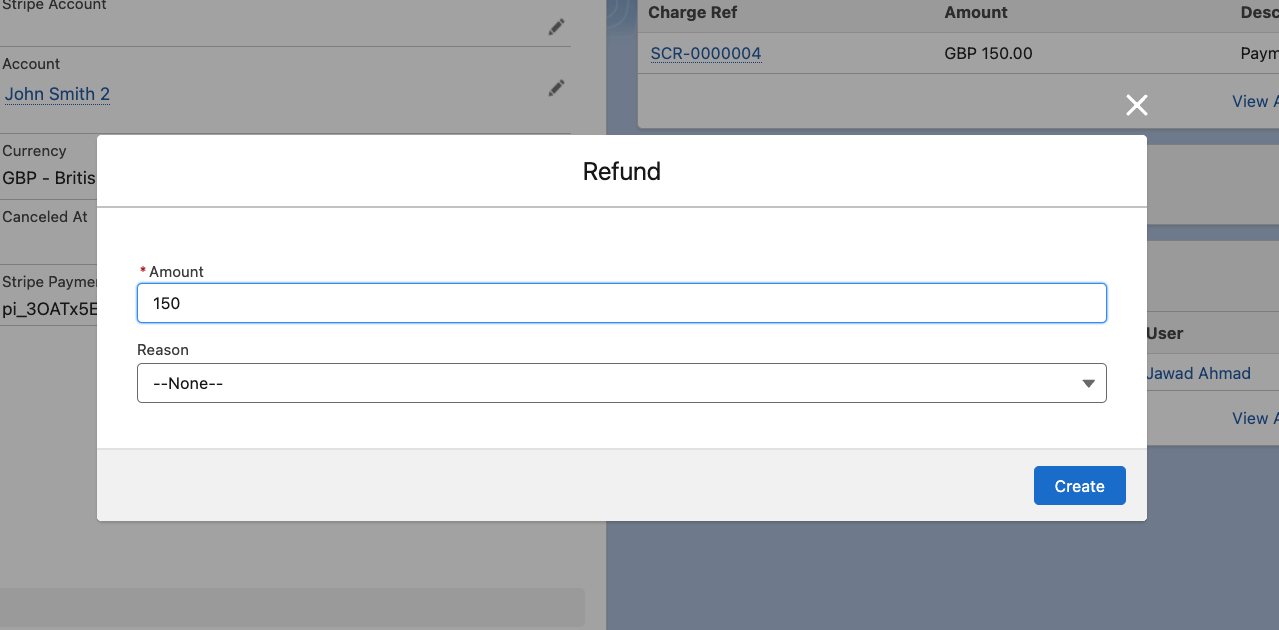Viewport: 1279px width, 630px height.
Task: Click the Amount column header in charges table
Action: (975, 13)
